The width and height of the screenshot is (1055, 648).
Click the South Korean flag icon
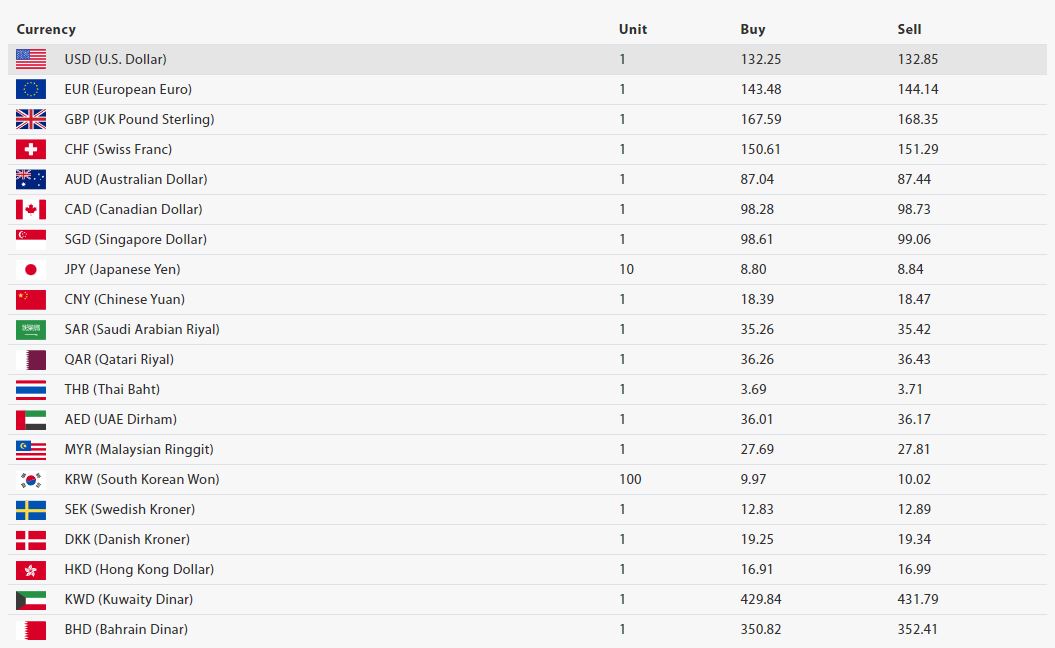[x=31, y=480]
